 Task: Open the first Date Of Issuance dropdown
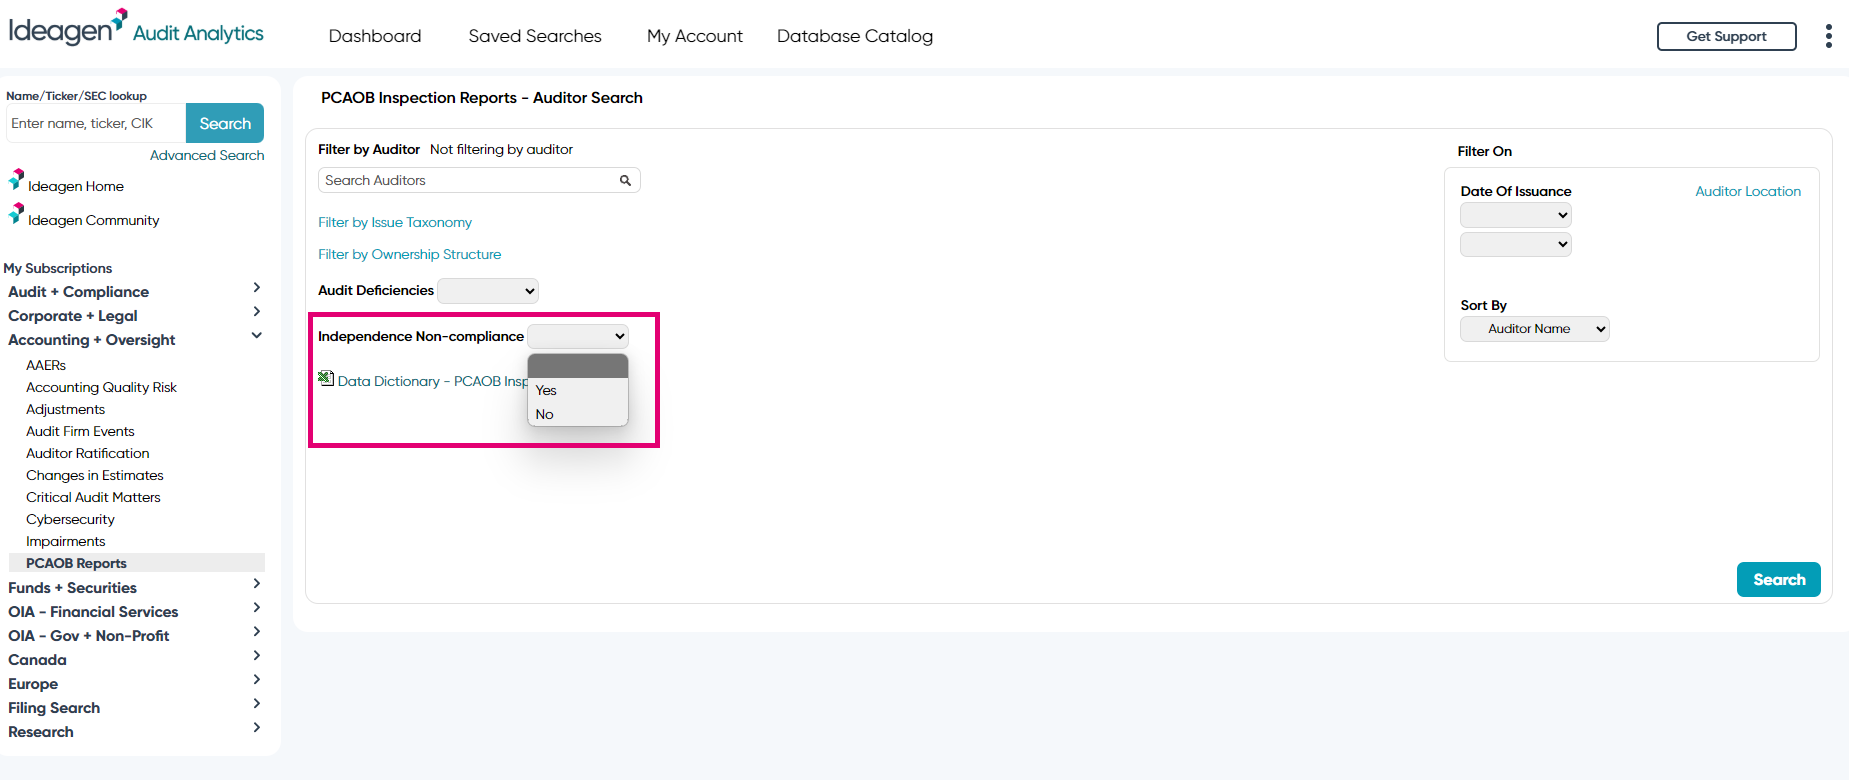coord(1516,215)
